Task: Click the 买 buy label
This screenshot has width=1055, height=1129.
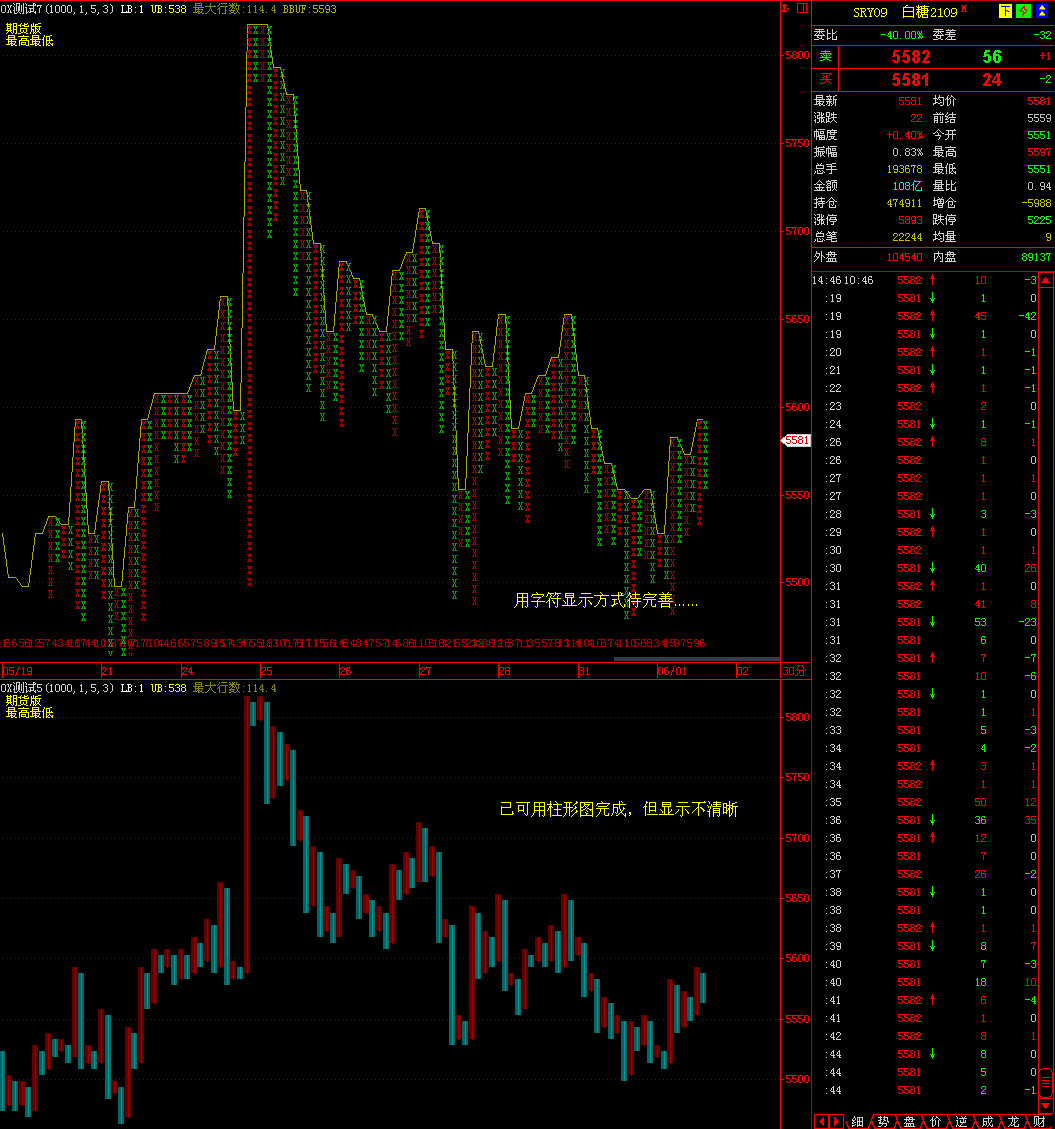Action: pyautogui.click(x=825, y=79)
